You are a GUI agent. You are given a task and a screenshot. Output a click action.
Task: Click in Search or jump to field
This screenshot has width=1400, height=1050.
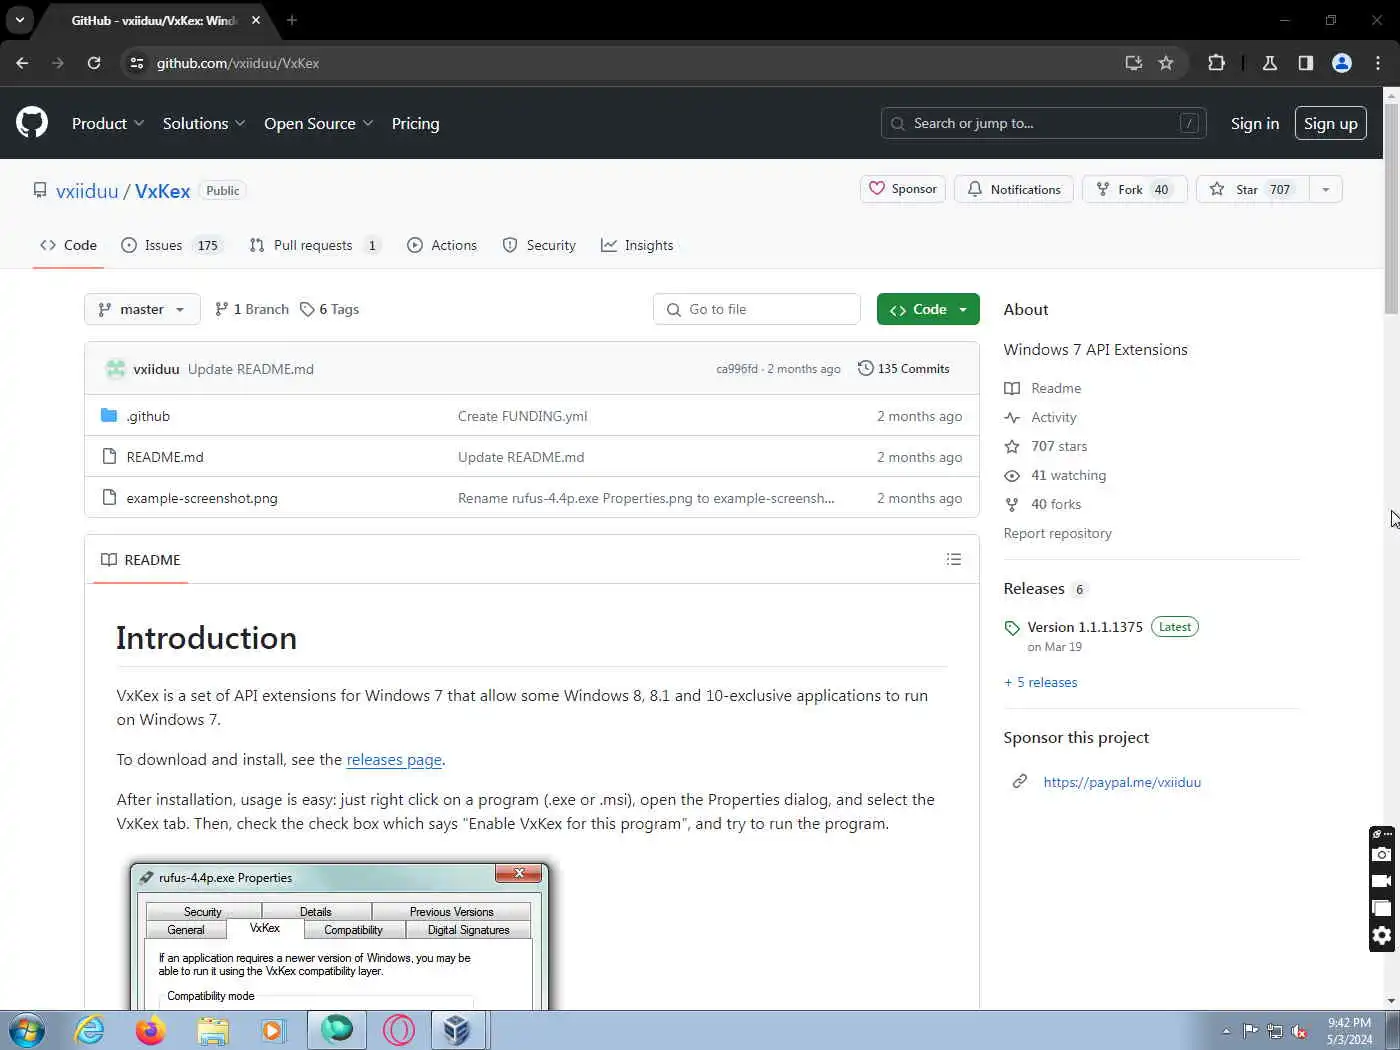pyautogui.click(x=1043, y=123)
